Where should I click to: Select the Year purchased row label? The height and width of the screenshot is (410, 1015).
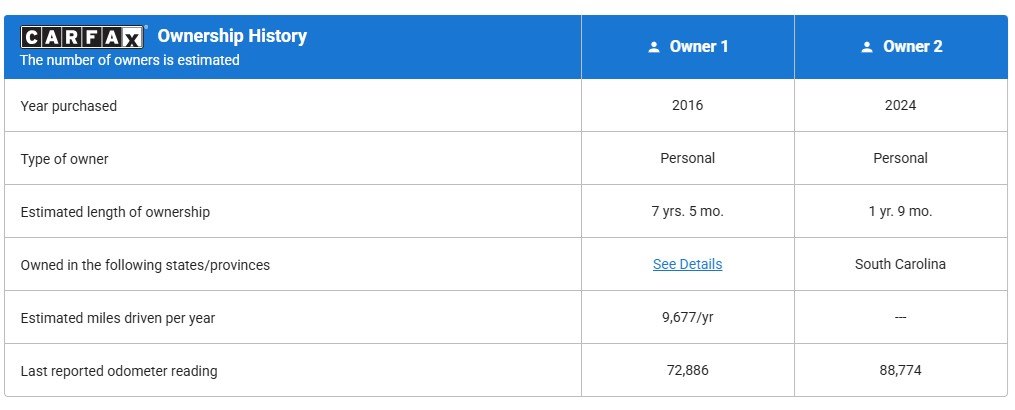pyautogui.click(x=68, y=106)
